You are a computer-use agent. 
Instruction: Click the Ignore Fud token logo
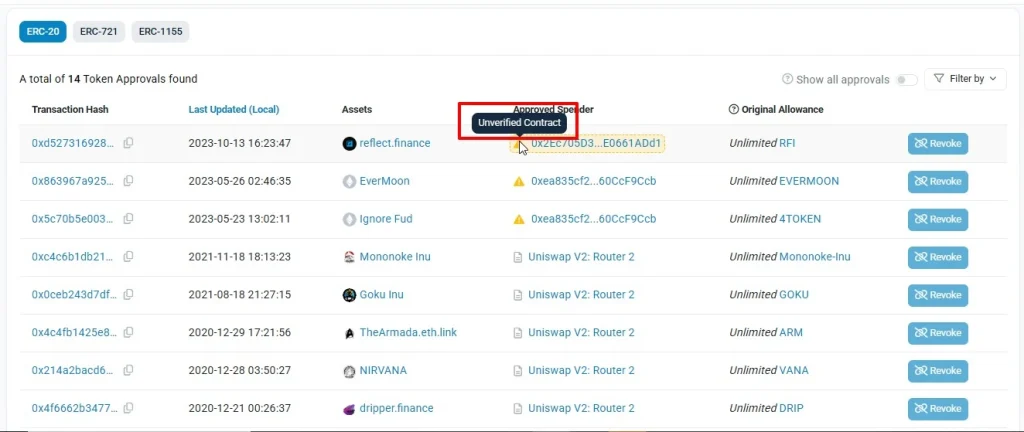(x=349, y=219)
